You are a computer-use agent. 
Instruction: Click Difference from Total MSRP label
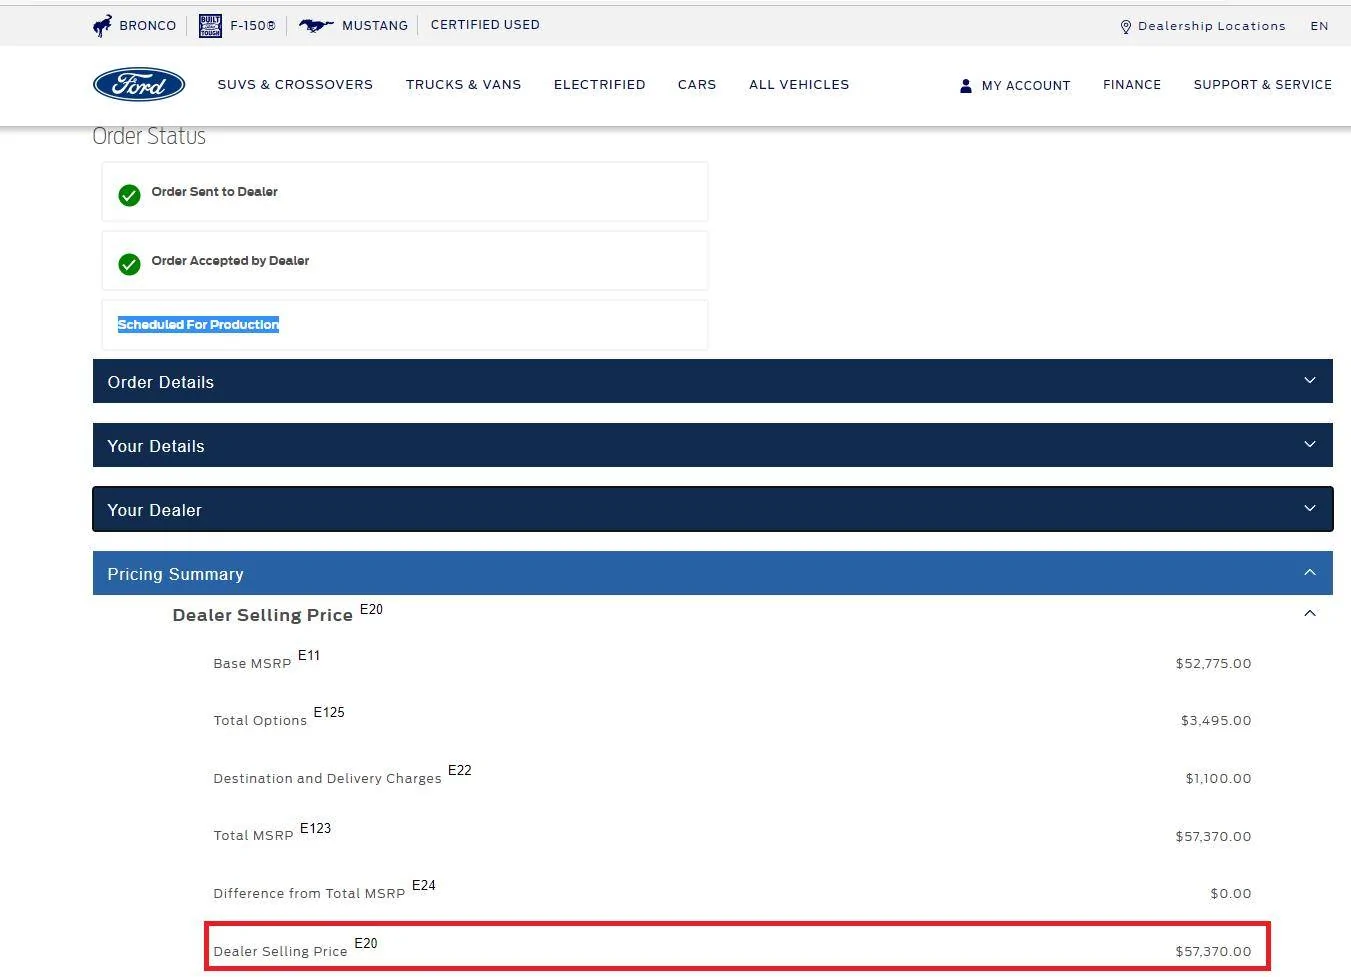[309, 894]
